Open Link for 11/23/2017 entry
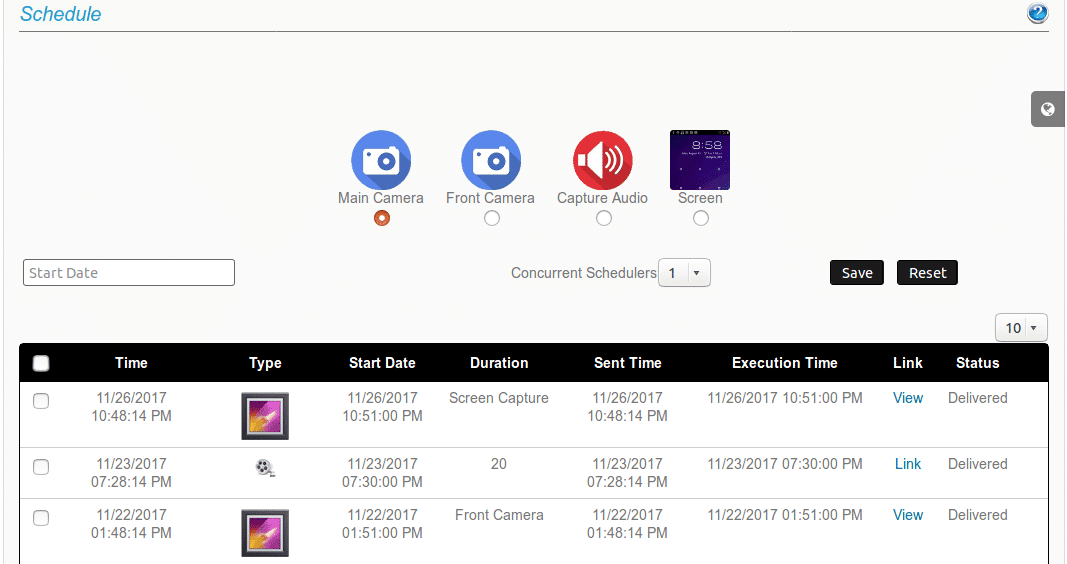This screenshot has width=1067, height=564. click(908, 464)
